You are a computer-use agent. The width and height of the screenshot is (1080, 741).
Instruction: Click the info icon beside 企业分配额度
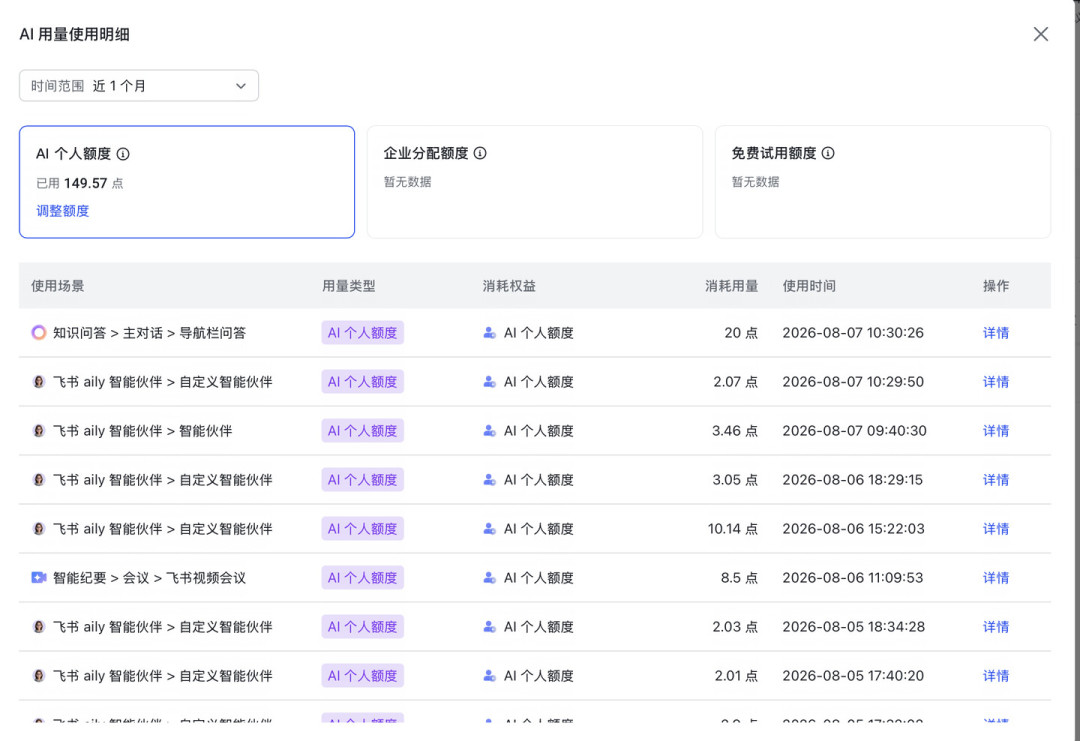tap(480, 154)
